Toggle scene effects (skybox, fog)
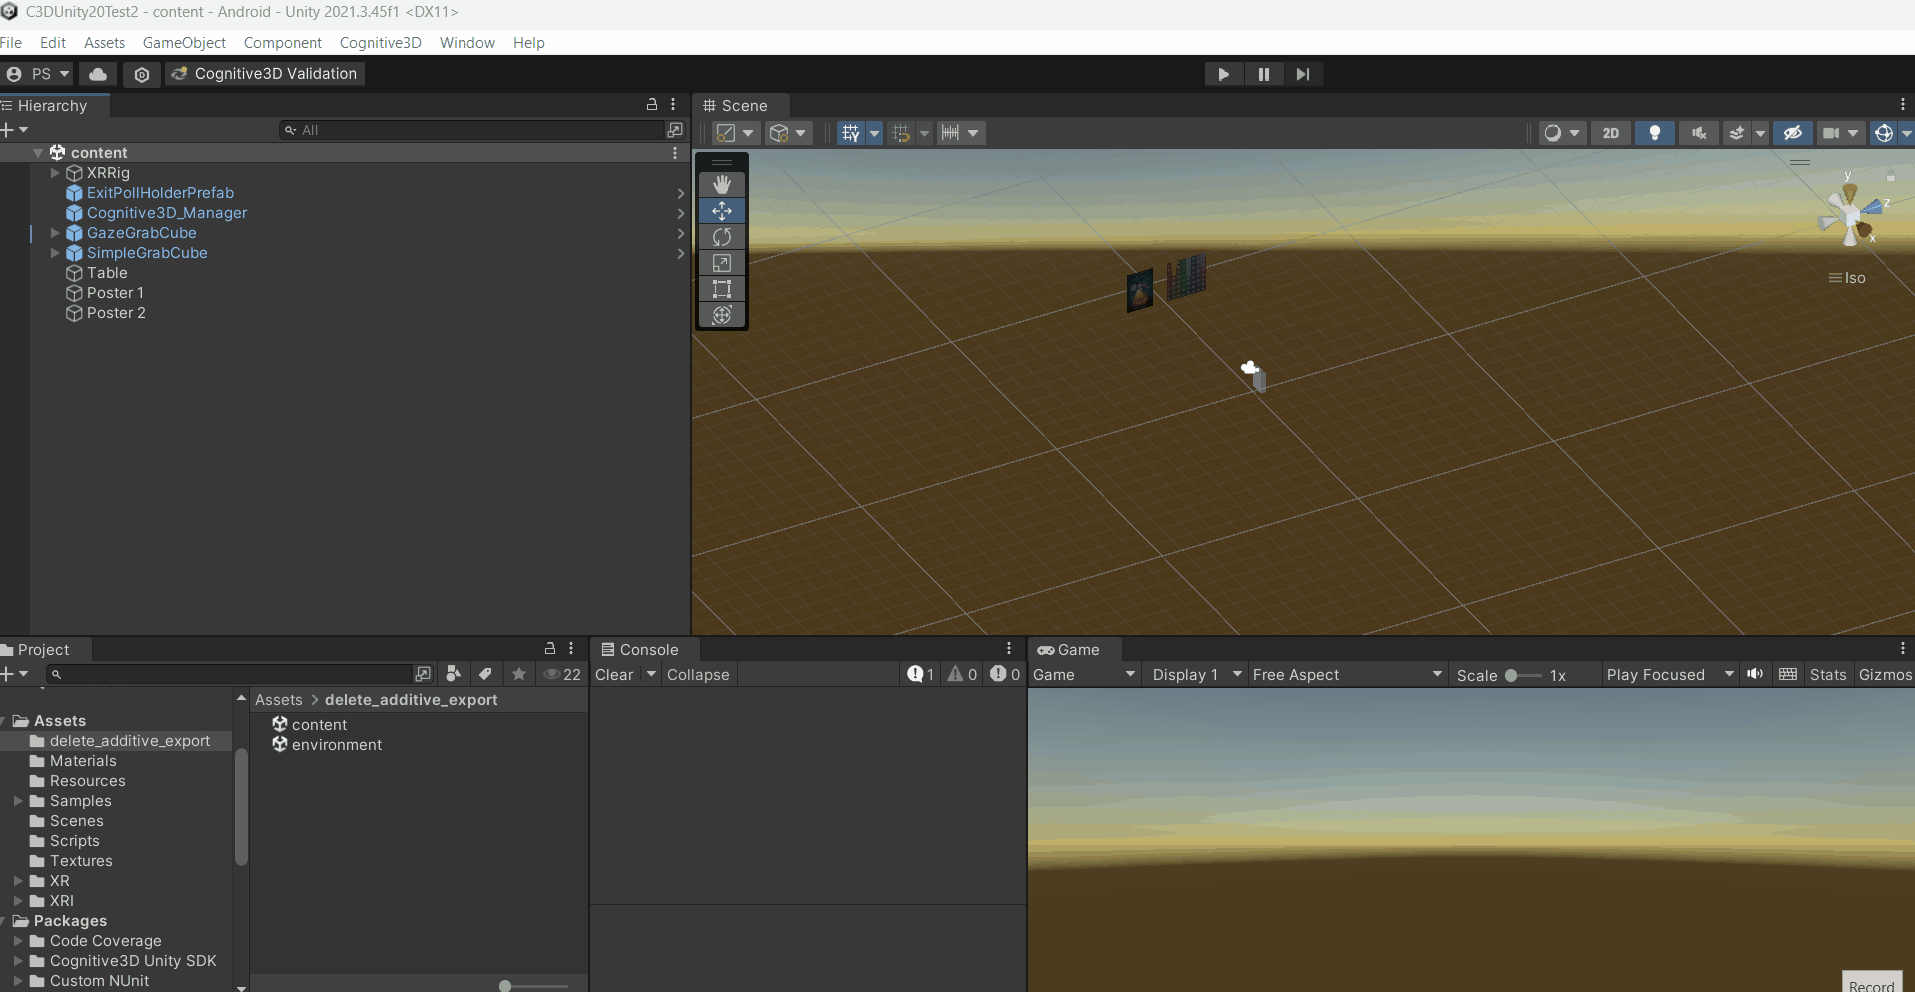This screenshot has height=992, width=1915. tap(1737, 133)
